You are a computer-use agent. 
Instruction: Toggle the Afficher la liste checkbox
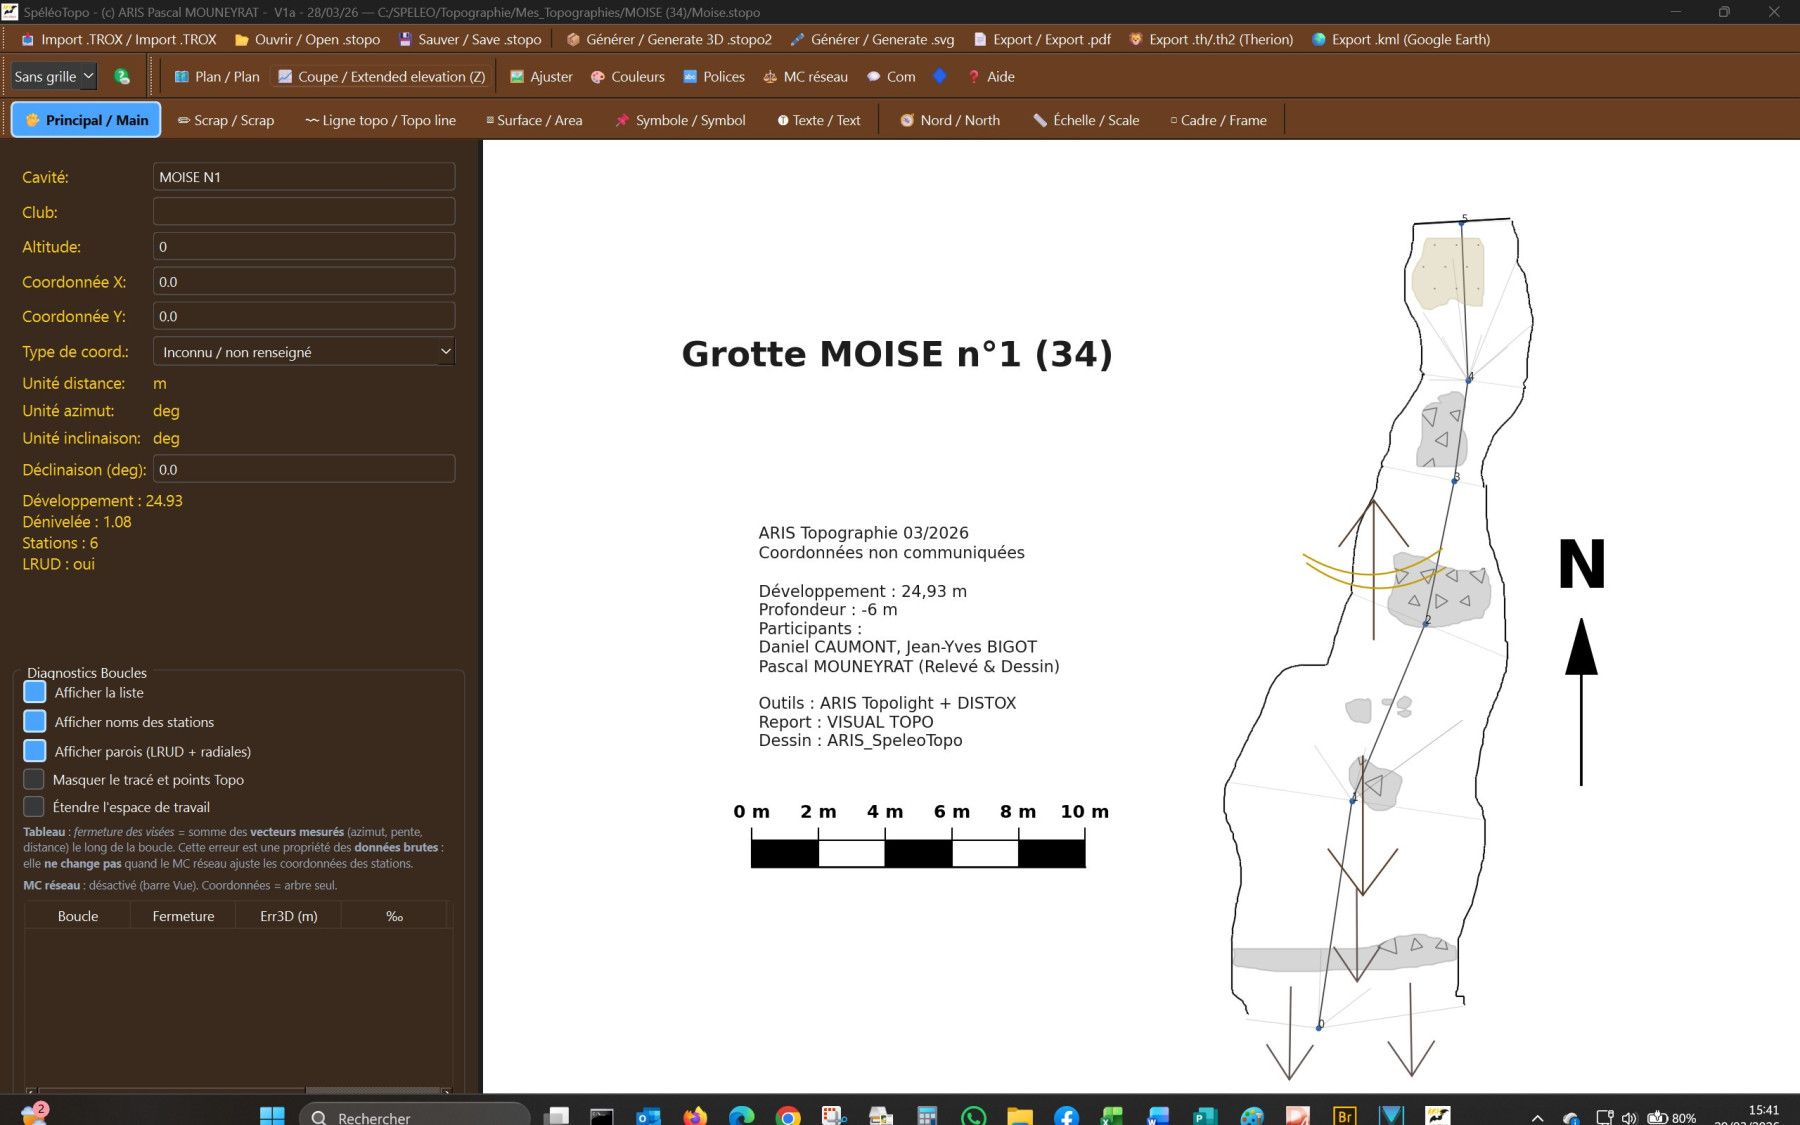[35, 692]
